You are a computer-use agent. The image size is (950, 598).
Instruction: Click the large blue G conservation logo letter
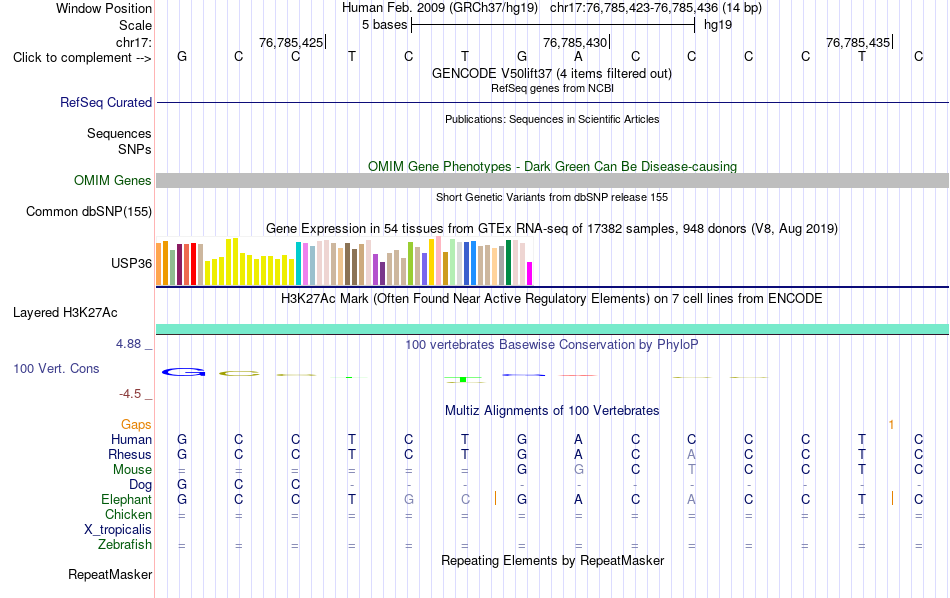[x=184, y=372]
